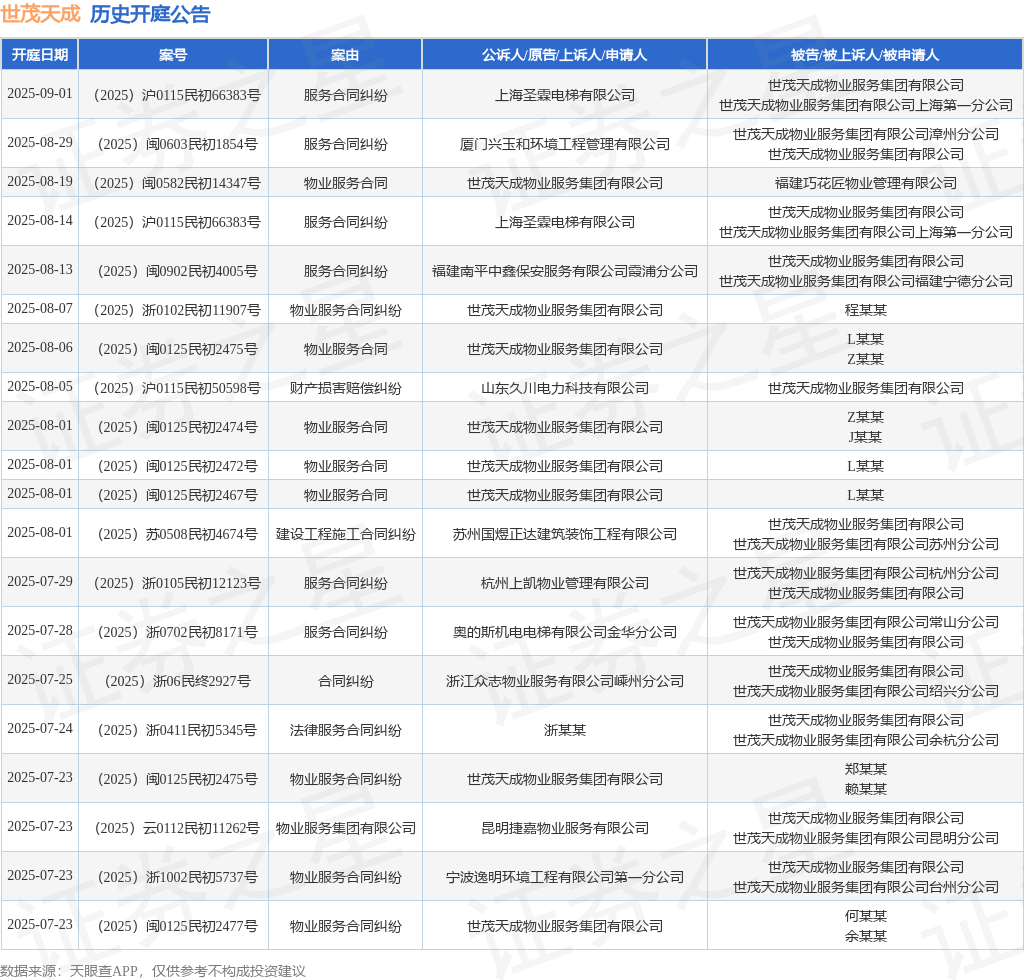Select the defendant name '何某某'
The width and height of the screenshot is (1024, 980).
[866, 916]
